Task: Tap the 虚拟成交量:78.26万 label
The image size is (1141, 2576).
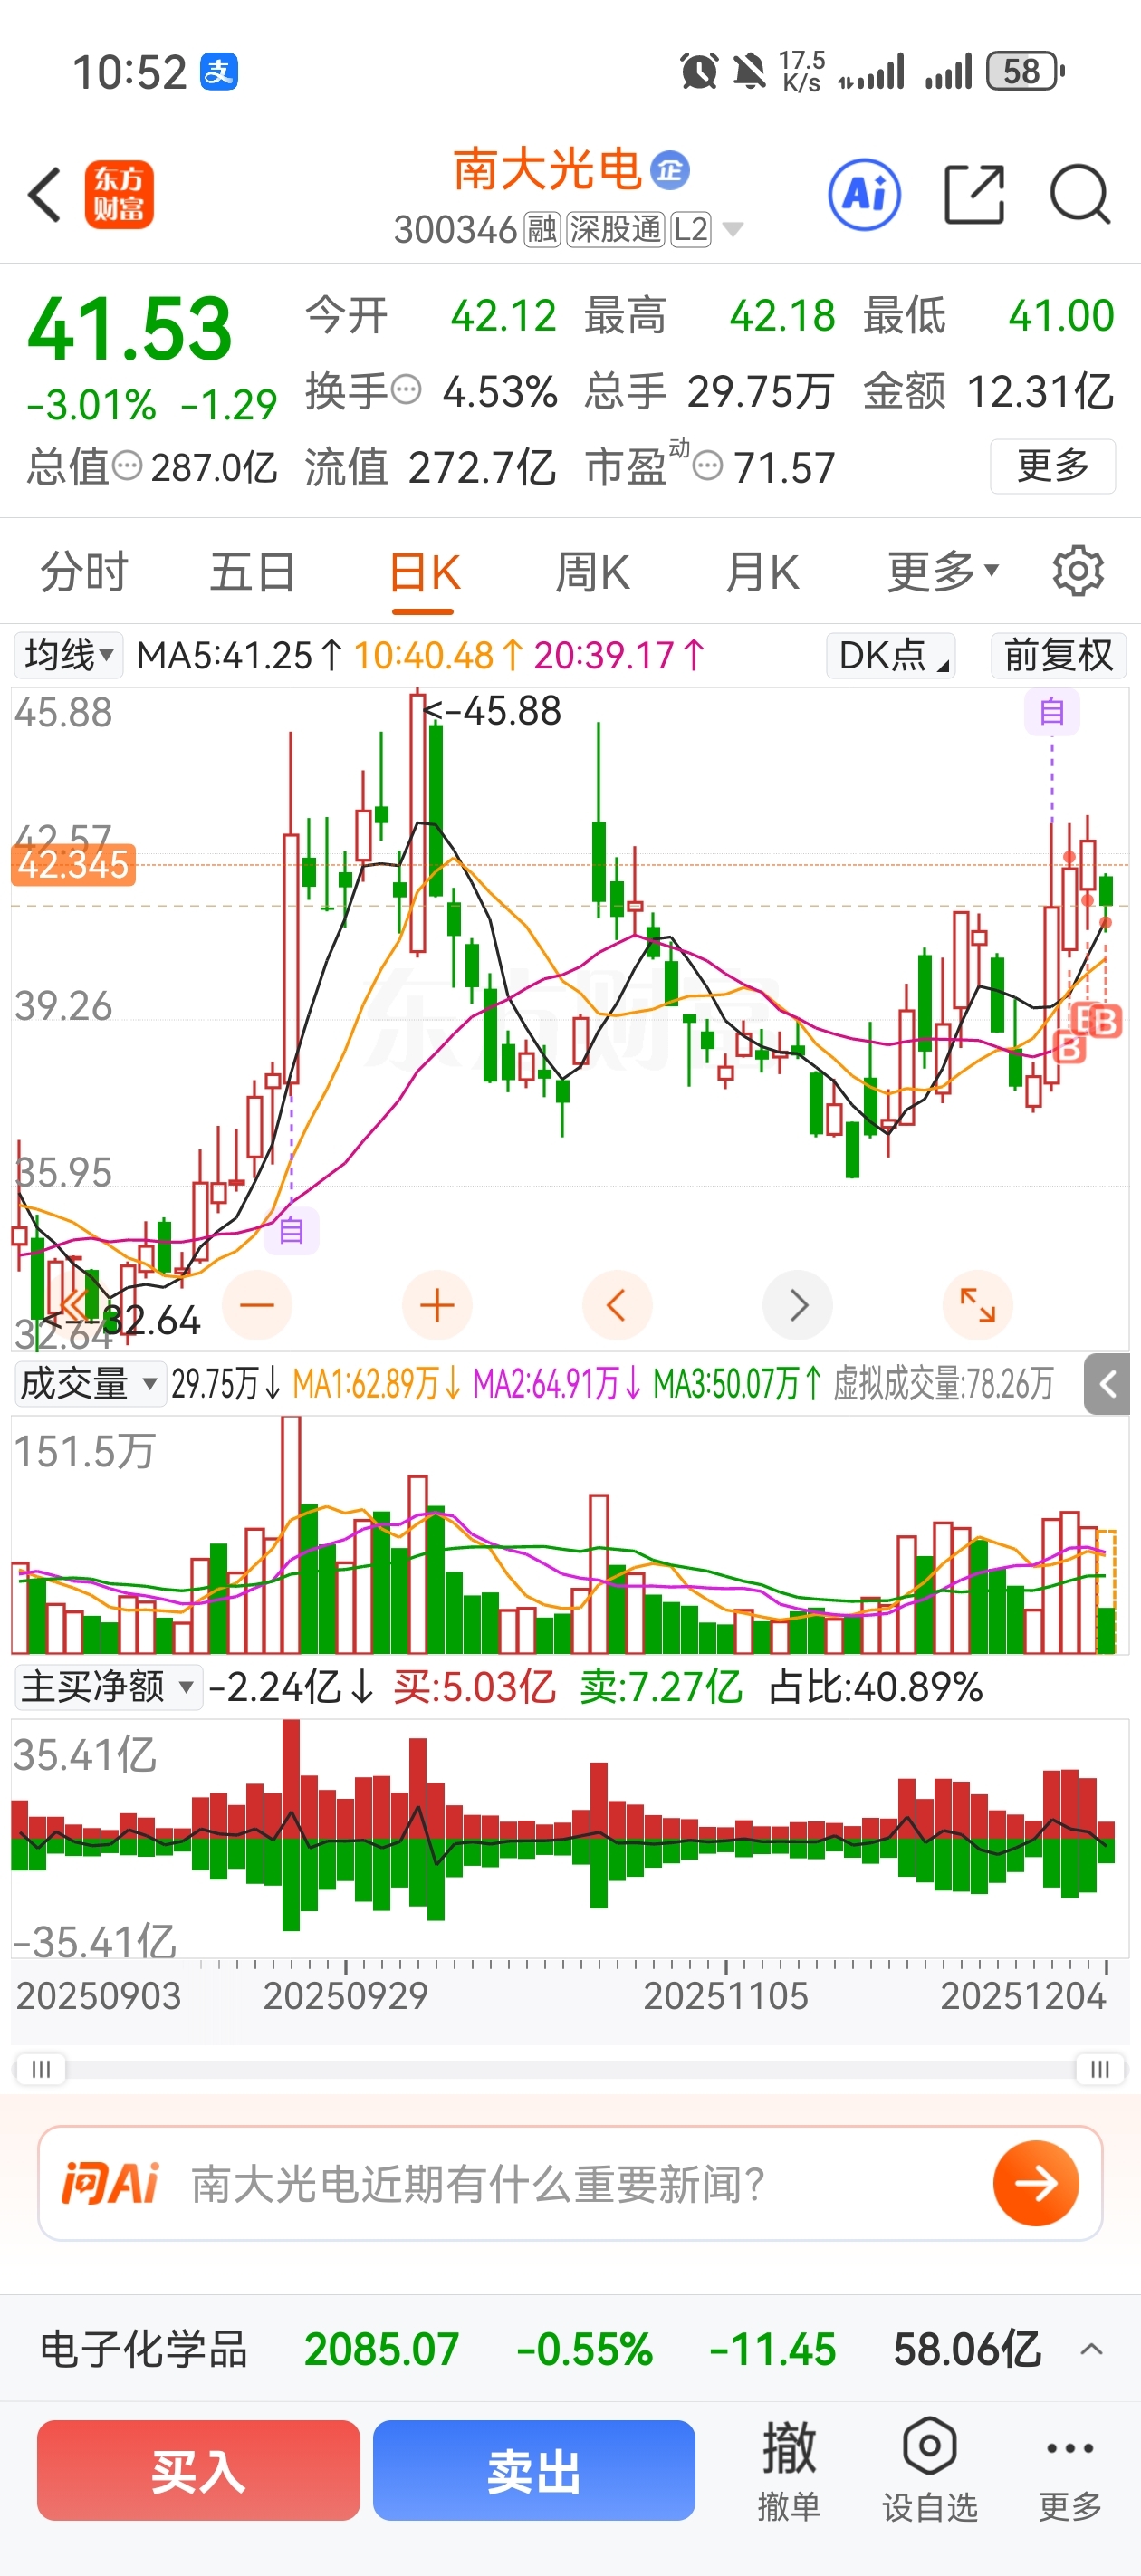Action: (943, 1384)
